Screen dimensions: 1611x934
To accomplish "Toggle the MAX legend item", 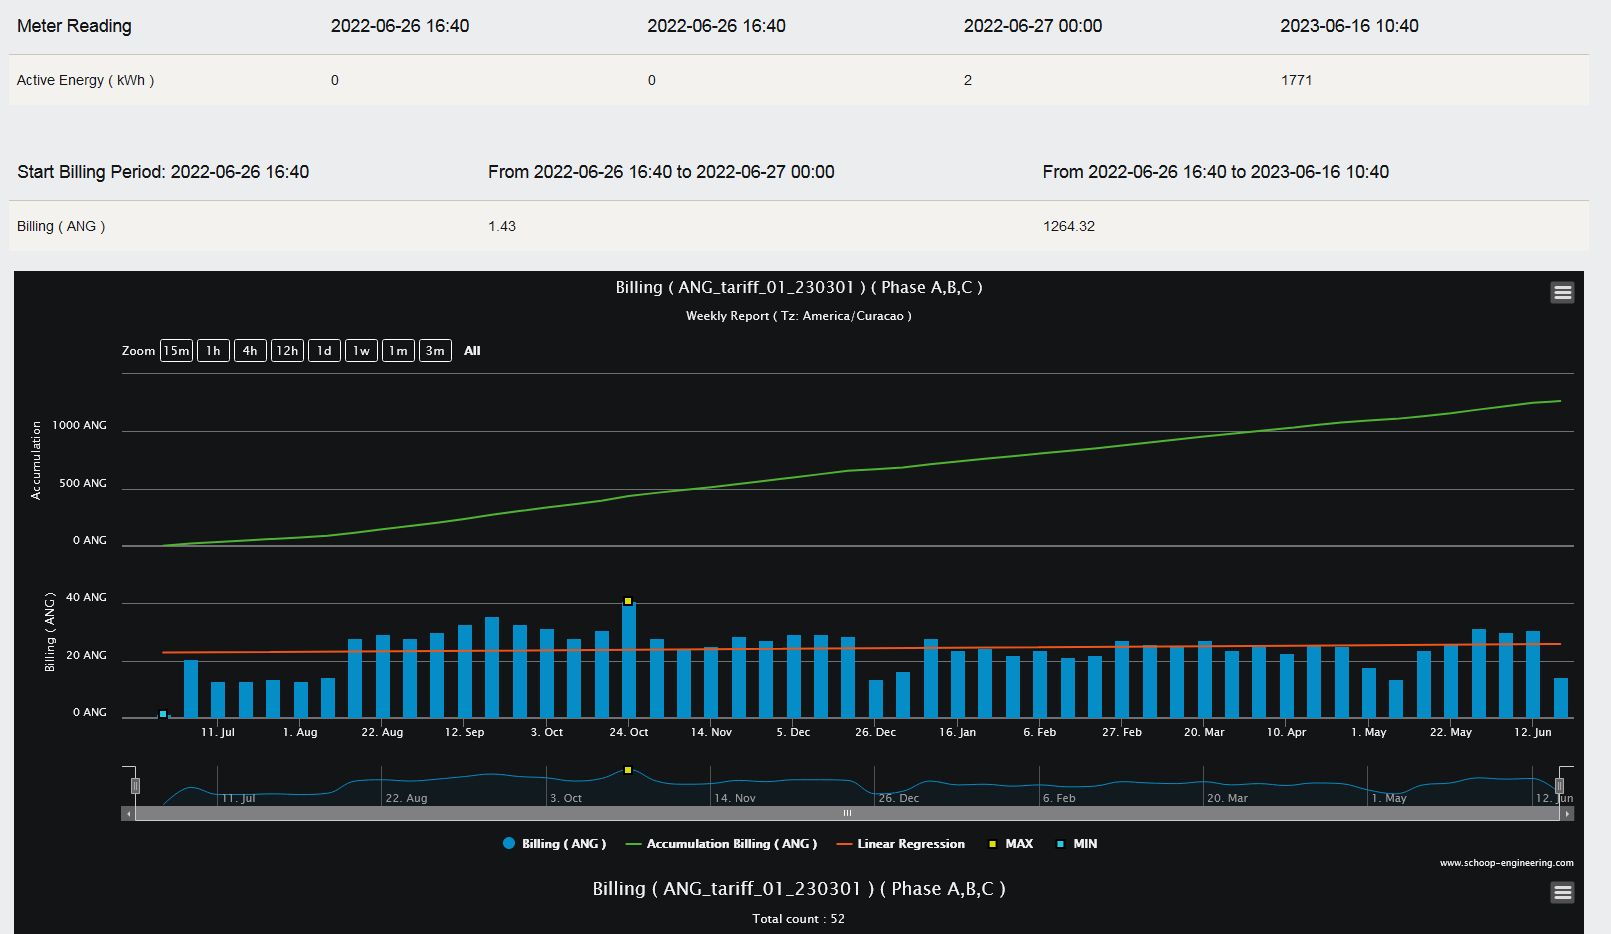I will pyautogui.click(x=1010, y=844).
